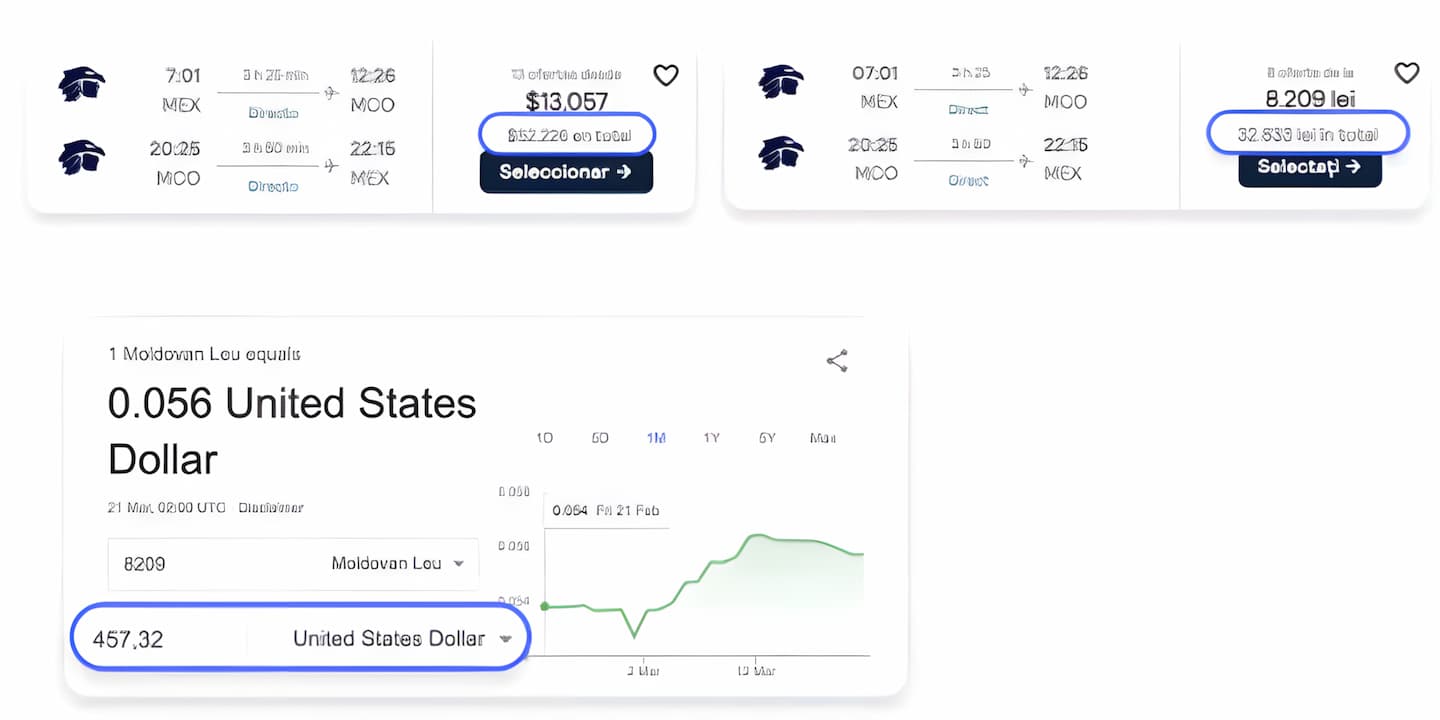Click the plane icon on left MEX-MCO route
The image size is (1440, 720).
(x=331, y=93)
